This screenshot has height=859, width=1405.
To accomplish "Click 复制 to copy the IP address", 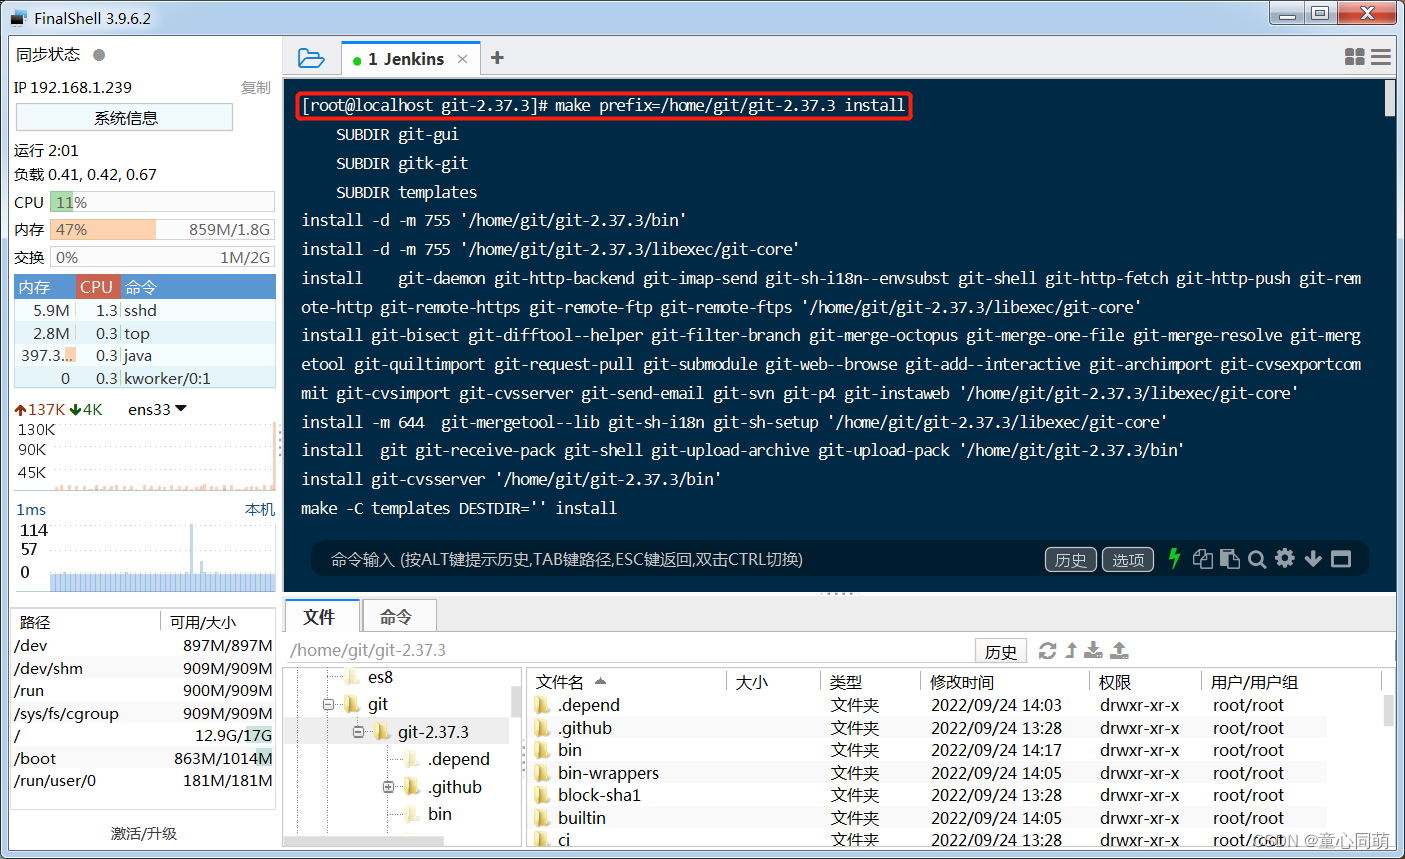I will click(256, 87).
